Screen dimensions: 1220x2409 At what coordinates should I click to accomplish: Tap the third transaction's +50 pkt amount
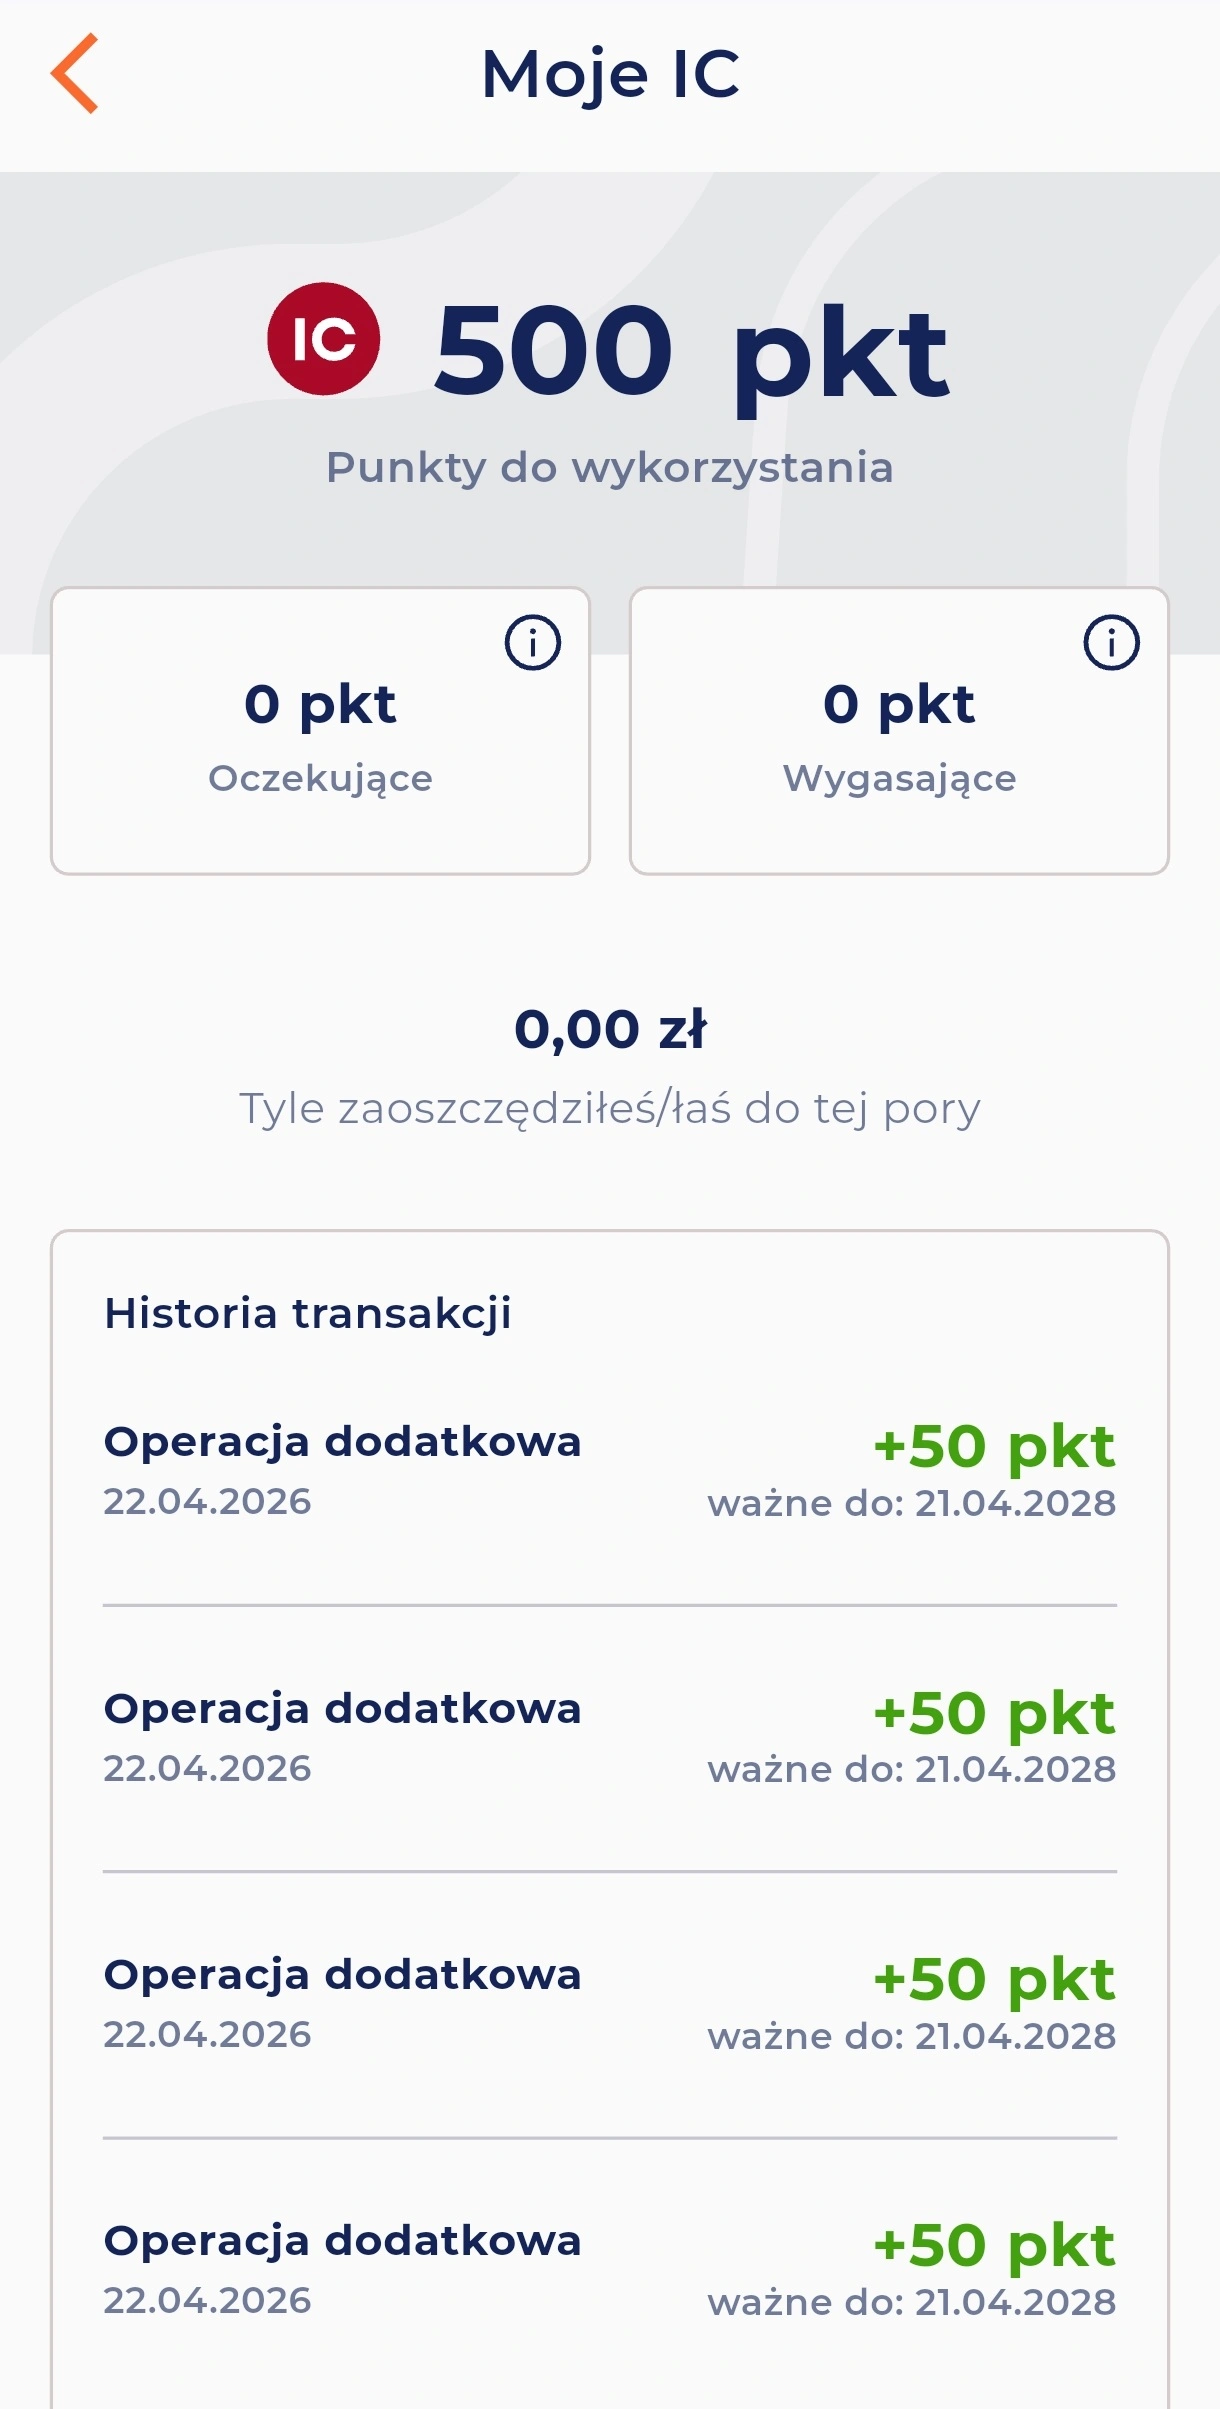(993, 1979)
